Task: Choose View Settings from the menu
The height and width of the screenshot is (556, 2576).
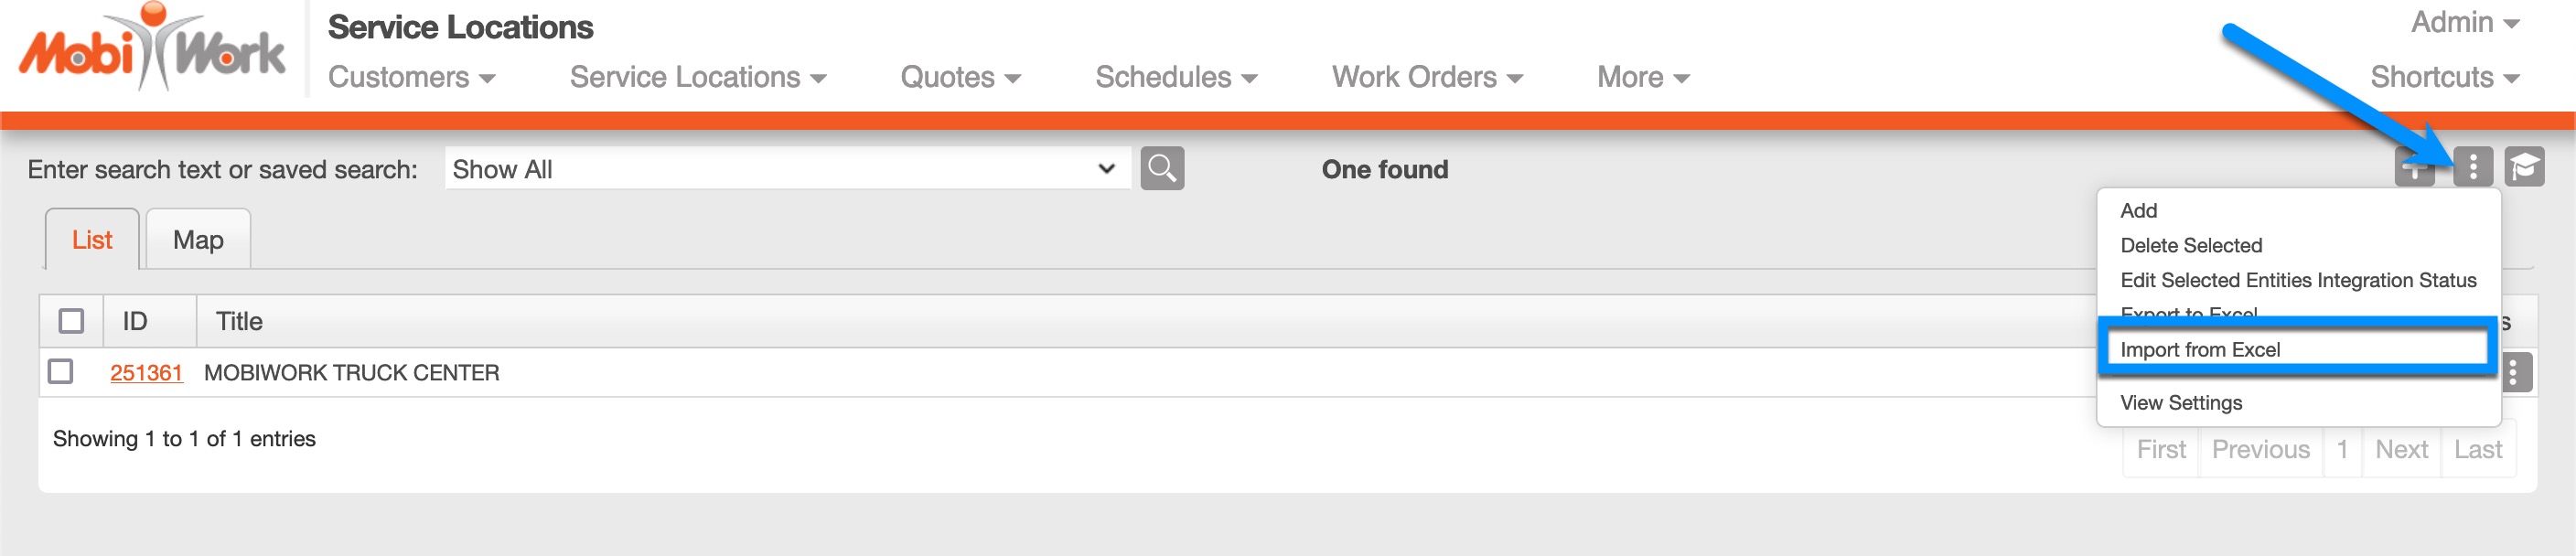Action: coord(2180,403)
